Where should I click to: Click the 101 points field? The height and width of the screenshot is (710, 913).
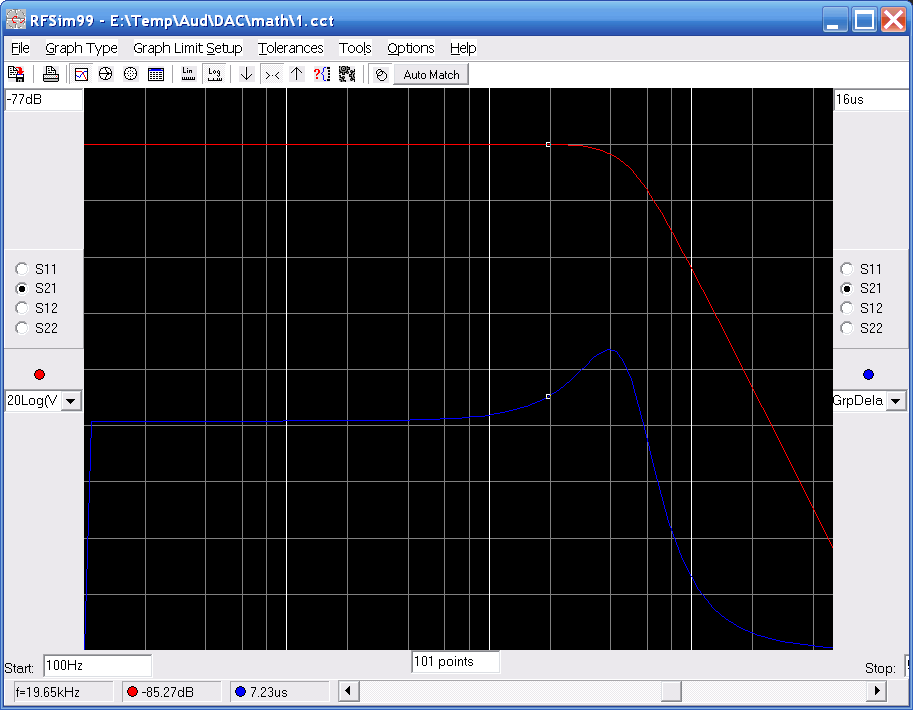pos(455,662)
